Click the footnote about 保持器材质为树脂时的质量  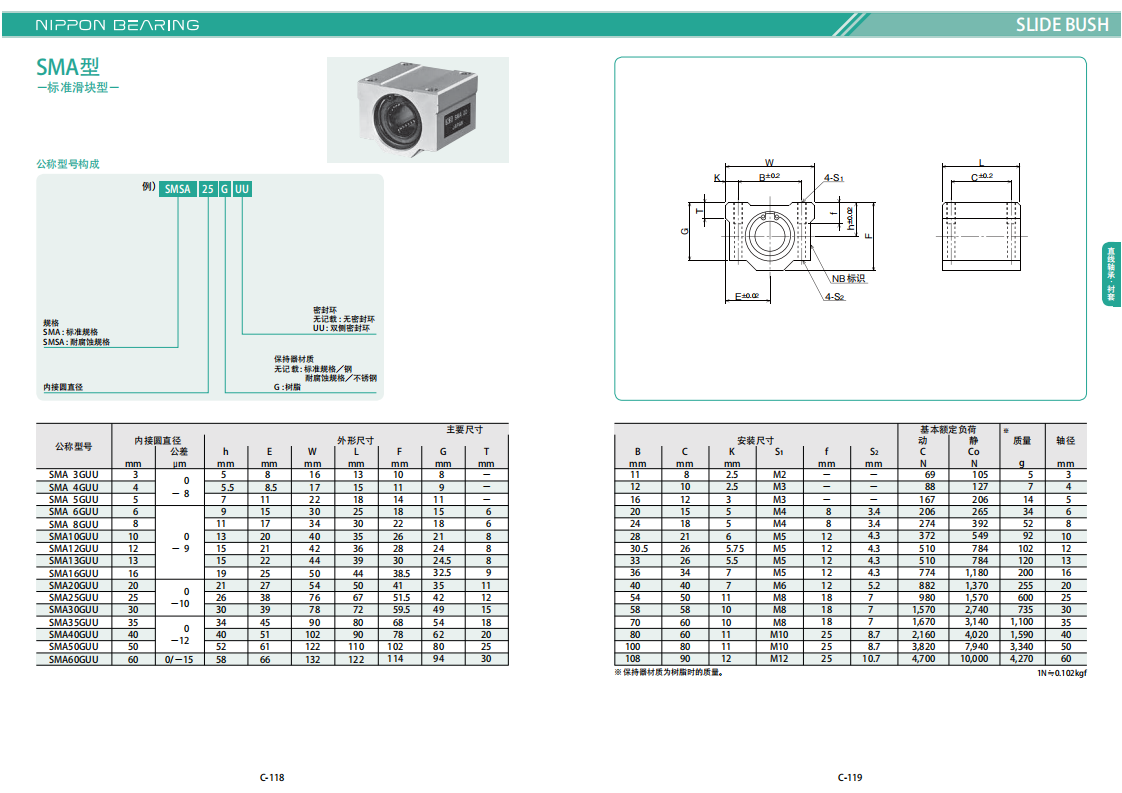[x=670, y=673]
